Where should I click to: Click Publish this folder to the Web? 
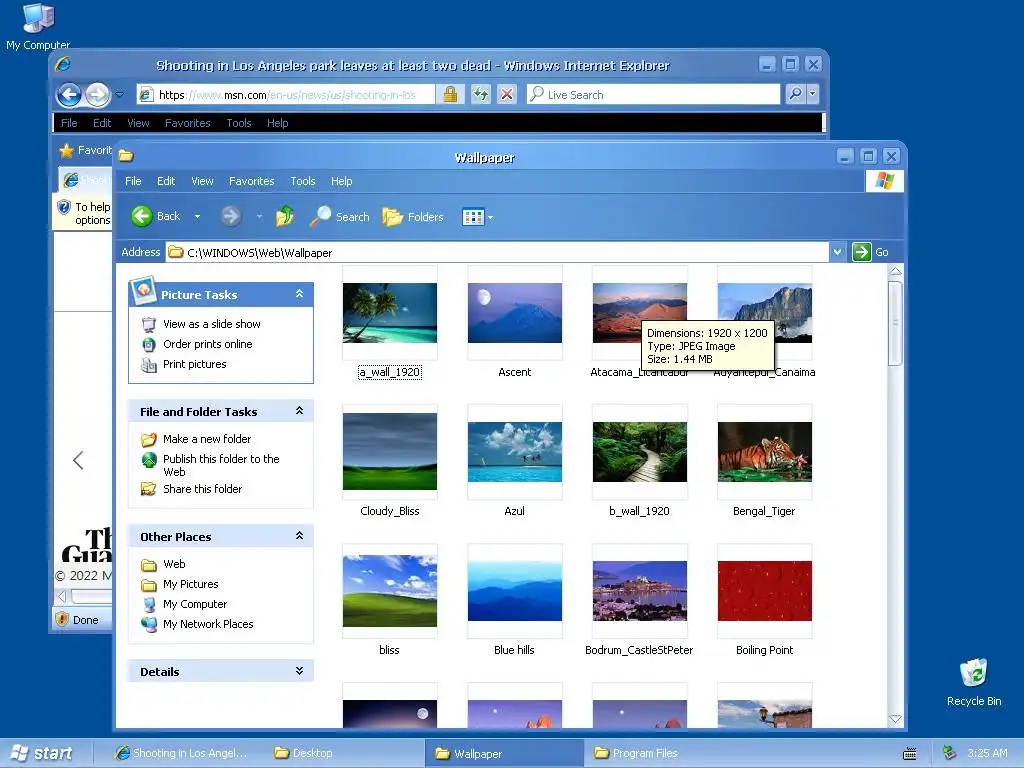(x=221, y=465)
